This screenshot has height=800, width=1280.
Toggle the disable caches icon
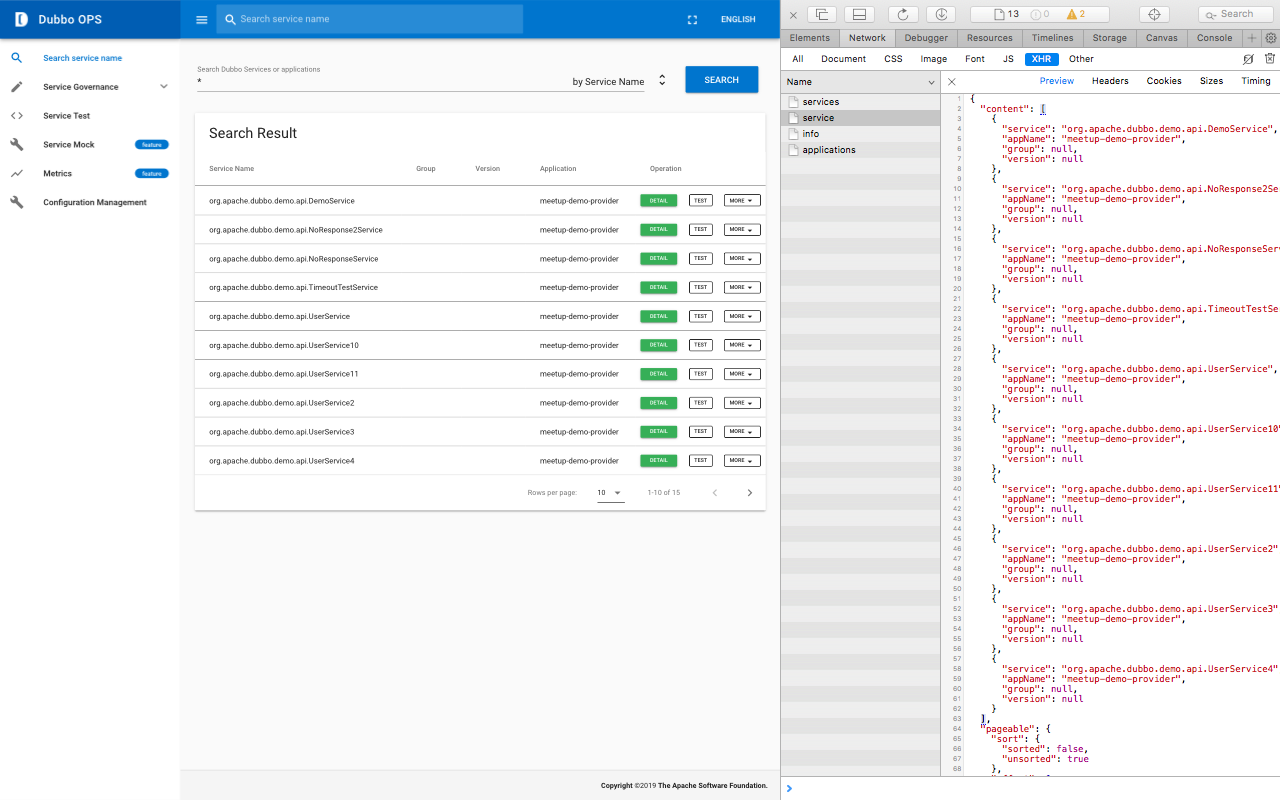pyautogui.click(x=1248, y=59)
